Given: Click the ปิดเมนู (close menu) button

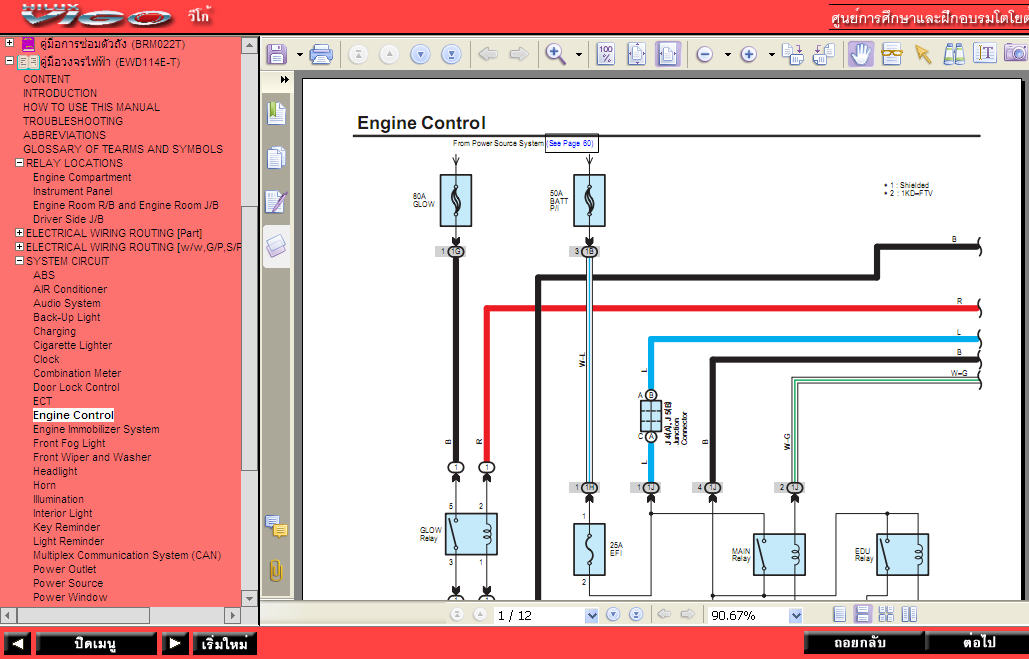Looking at the screenshot, I should coord(96,643).
